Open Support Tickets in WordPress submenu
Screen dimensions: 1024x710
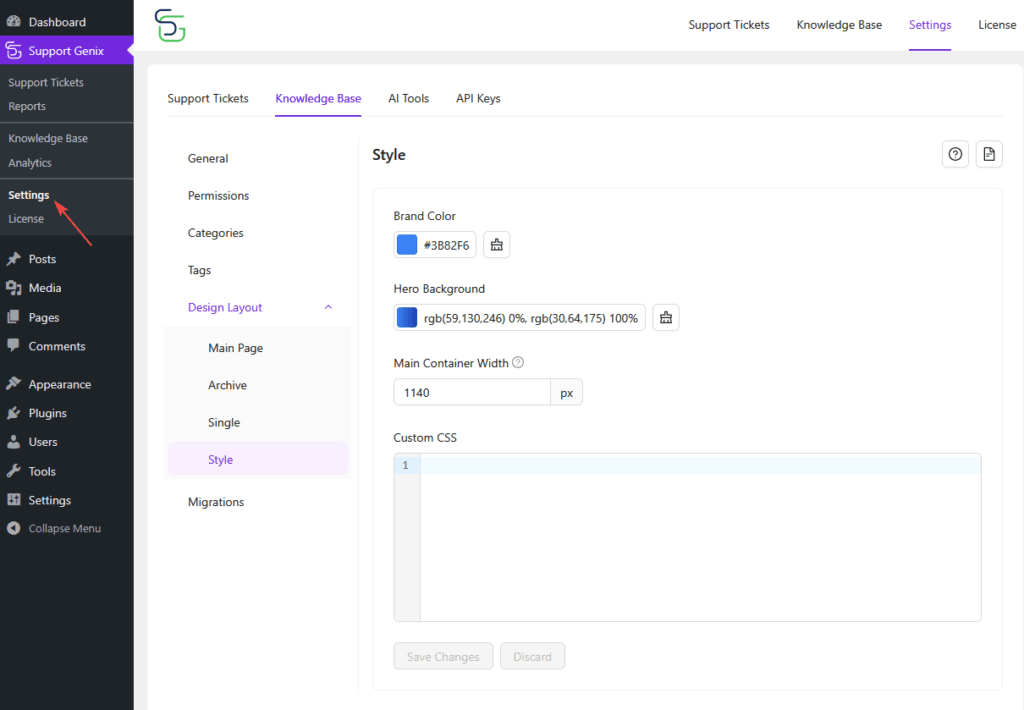click(46, 82)
